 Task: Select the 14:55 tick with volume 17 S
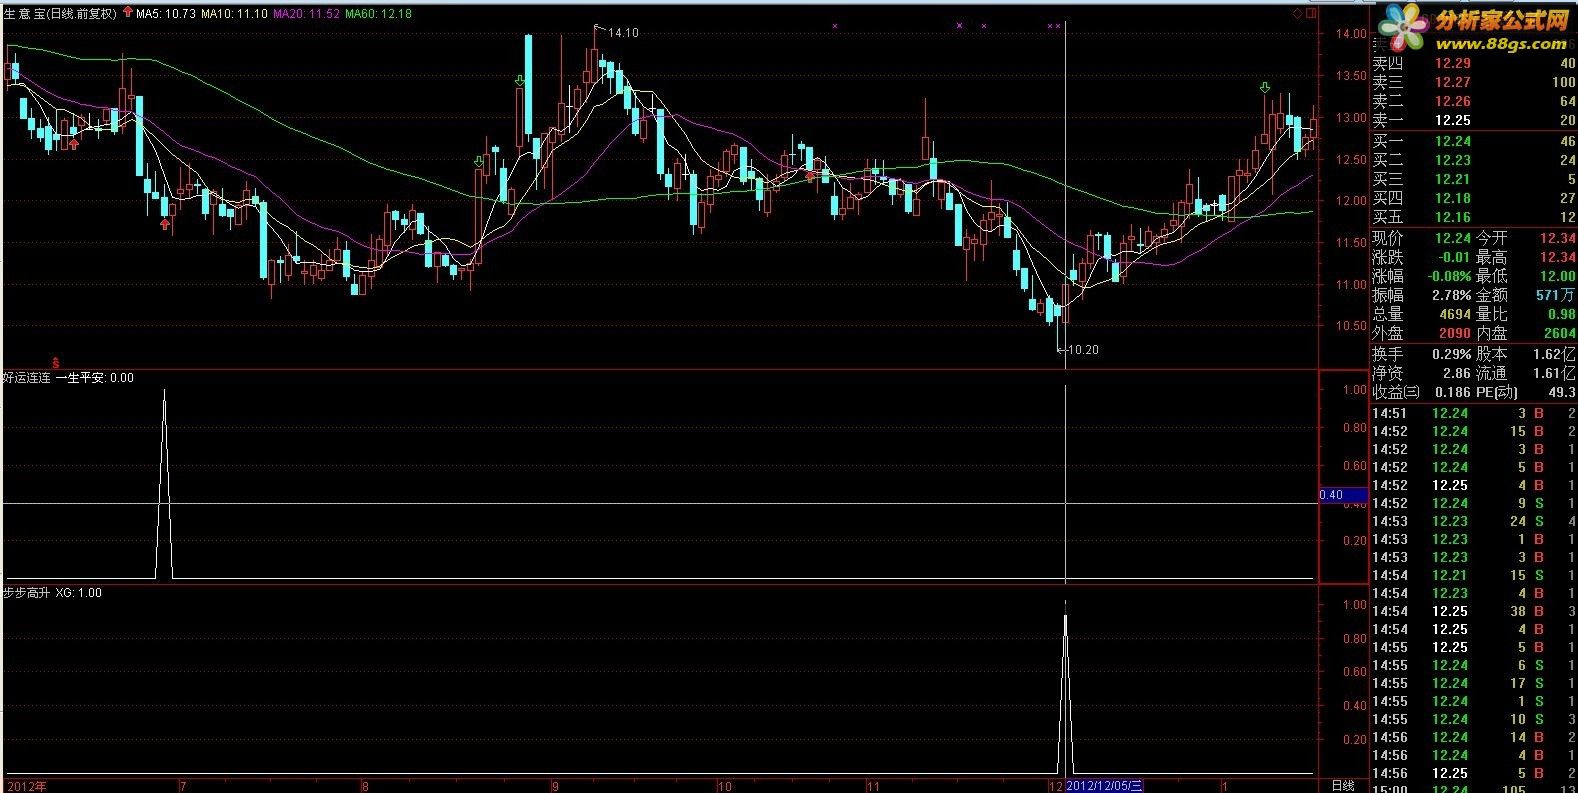[x=1474, y=683]
